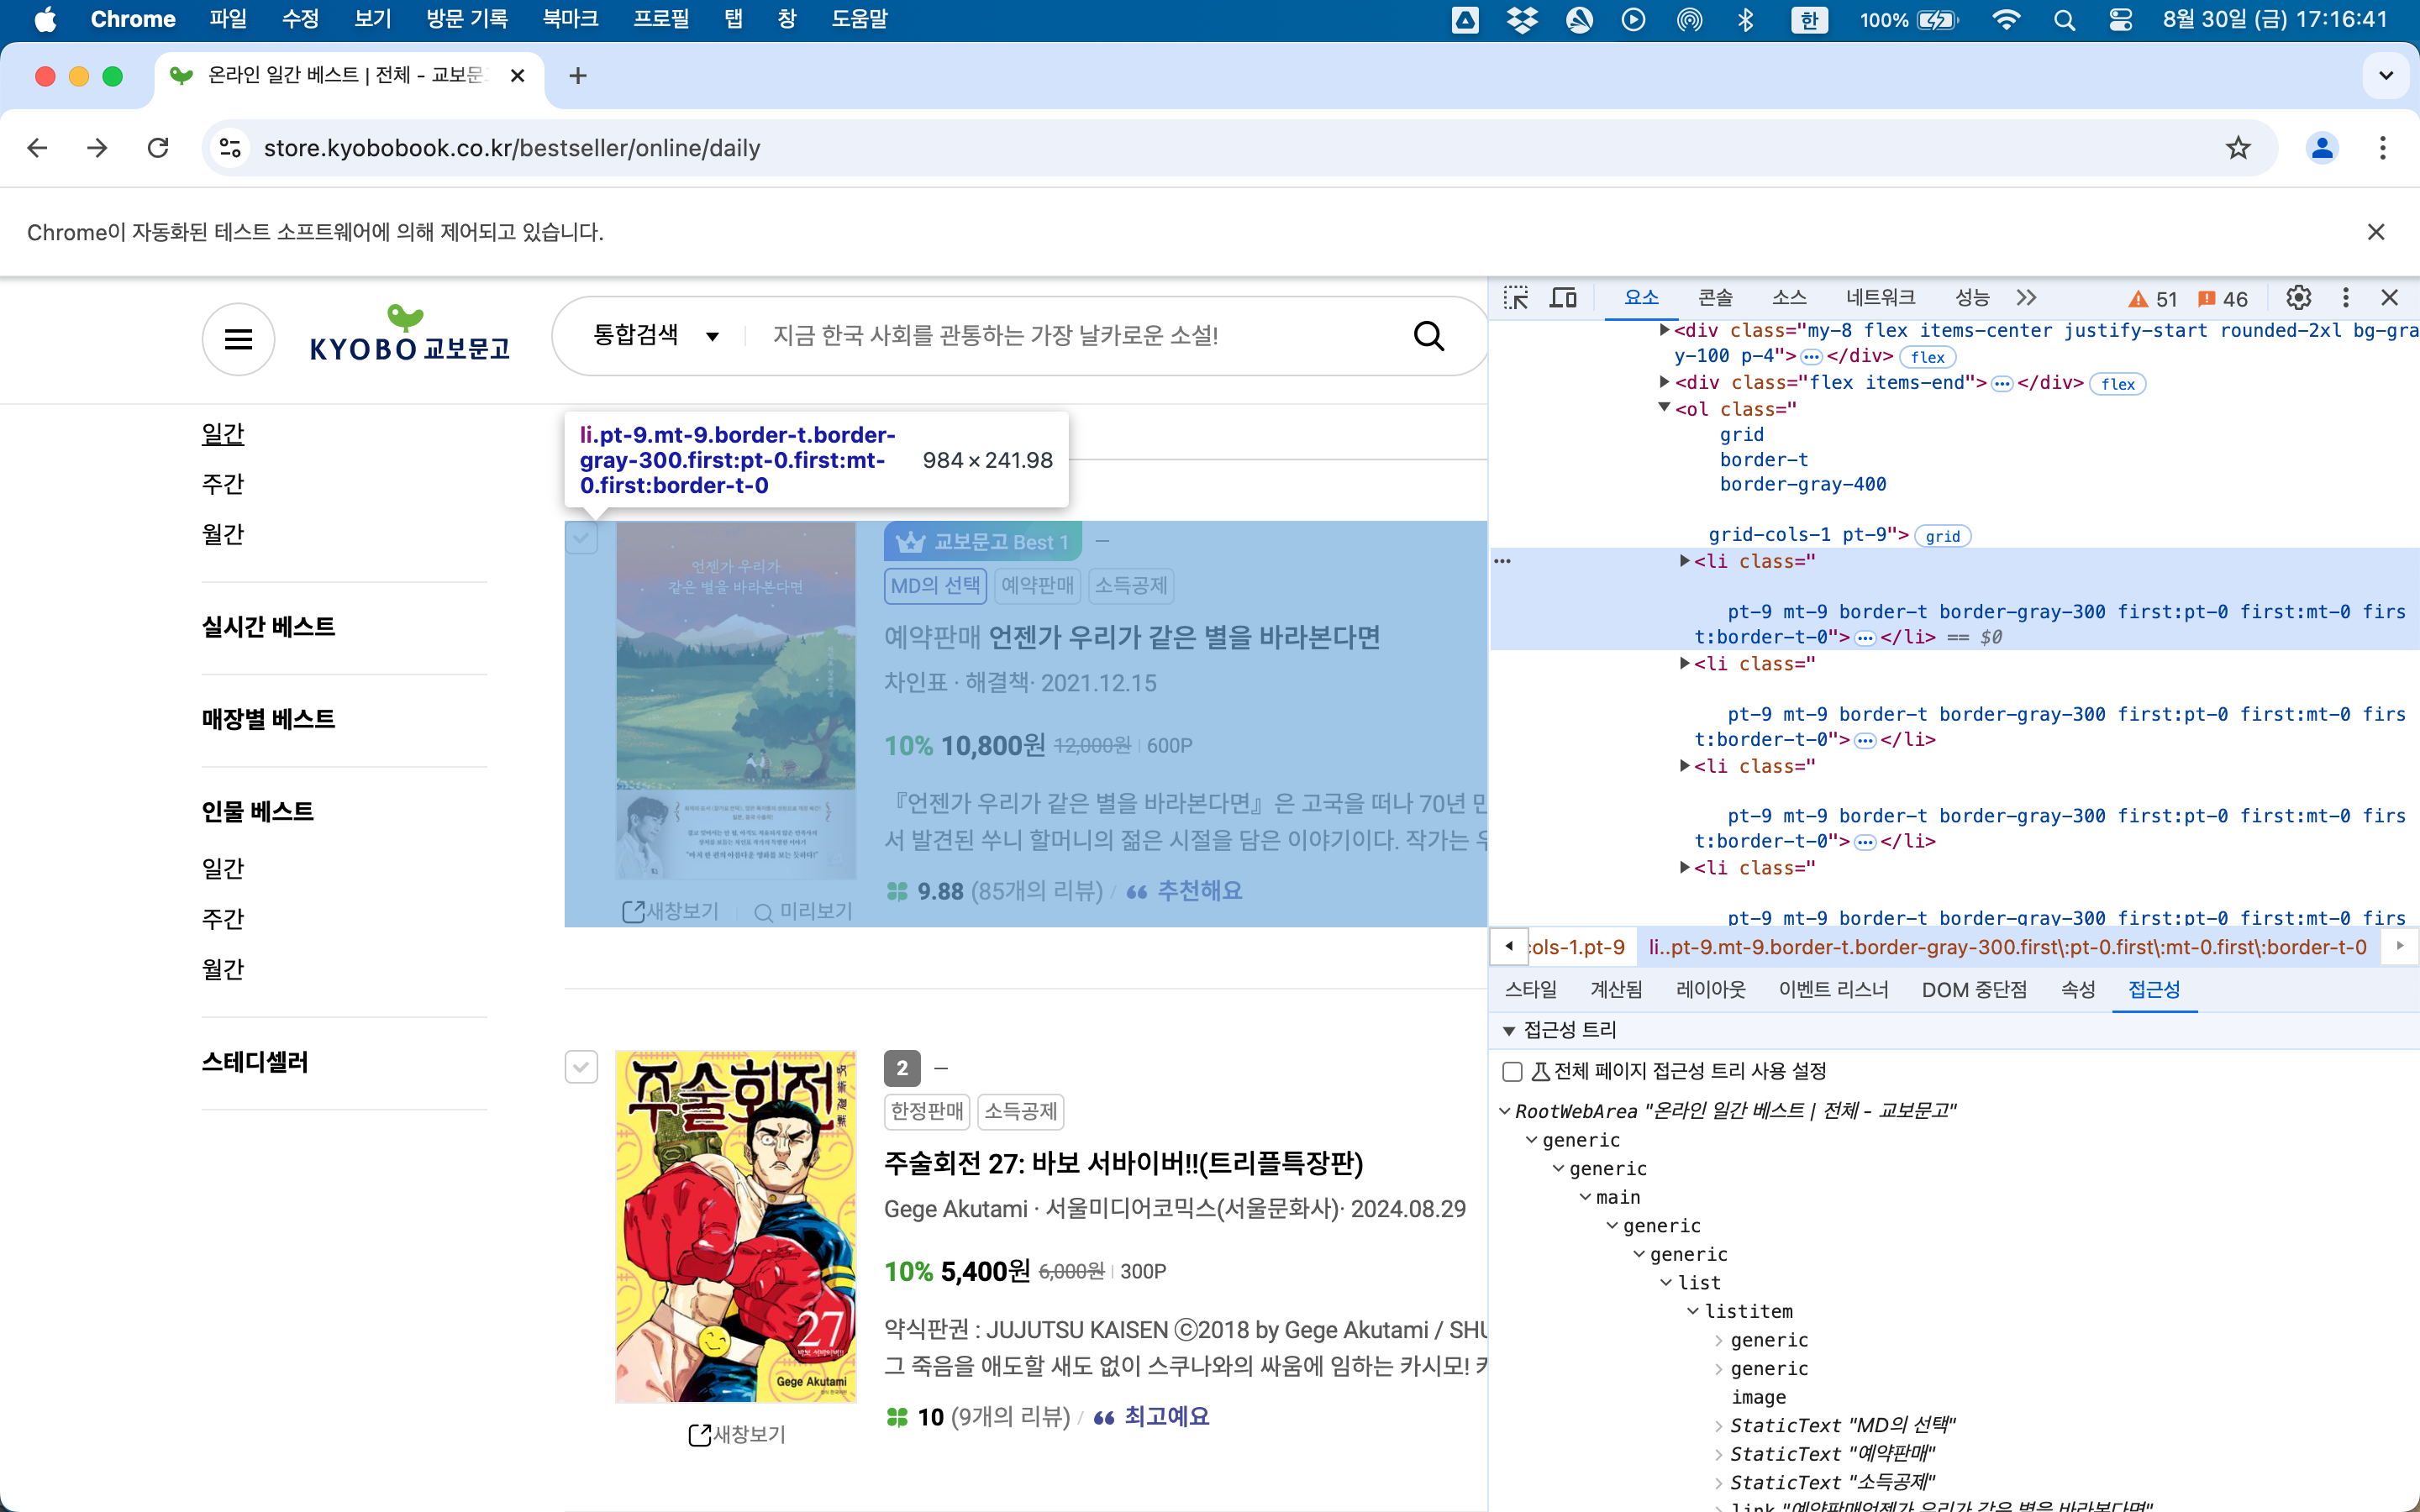Show more DevTools tabs chevron
This screenshot has width=2420, height=1512.
[2026, 298]
